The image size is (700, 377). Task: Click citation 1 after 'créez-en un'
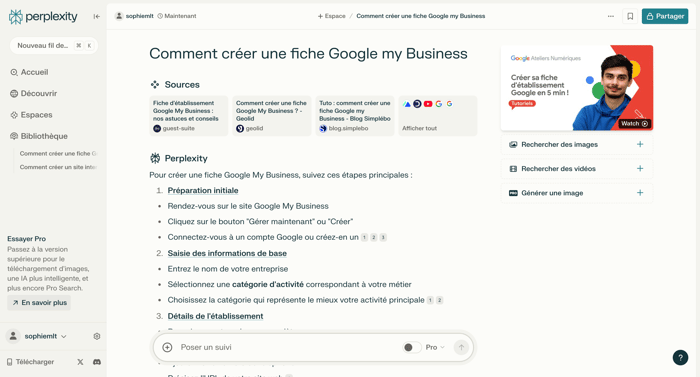tap(364, 237)
